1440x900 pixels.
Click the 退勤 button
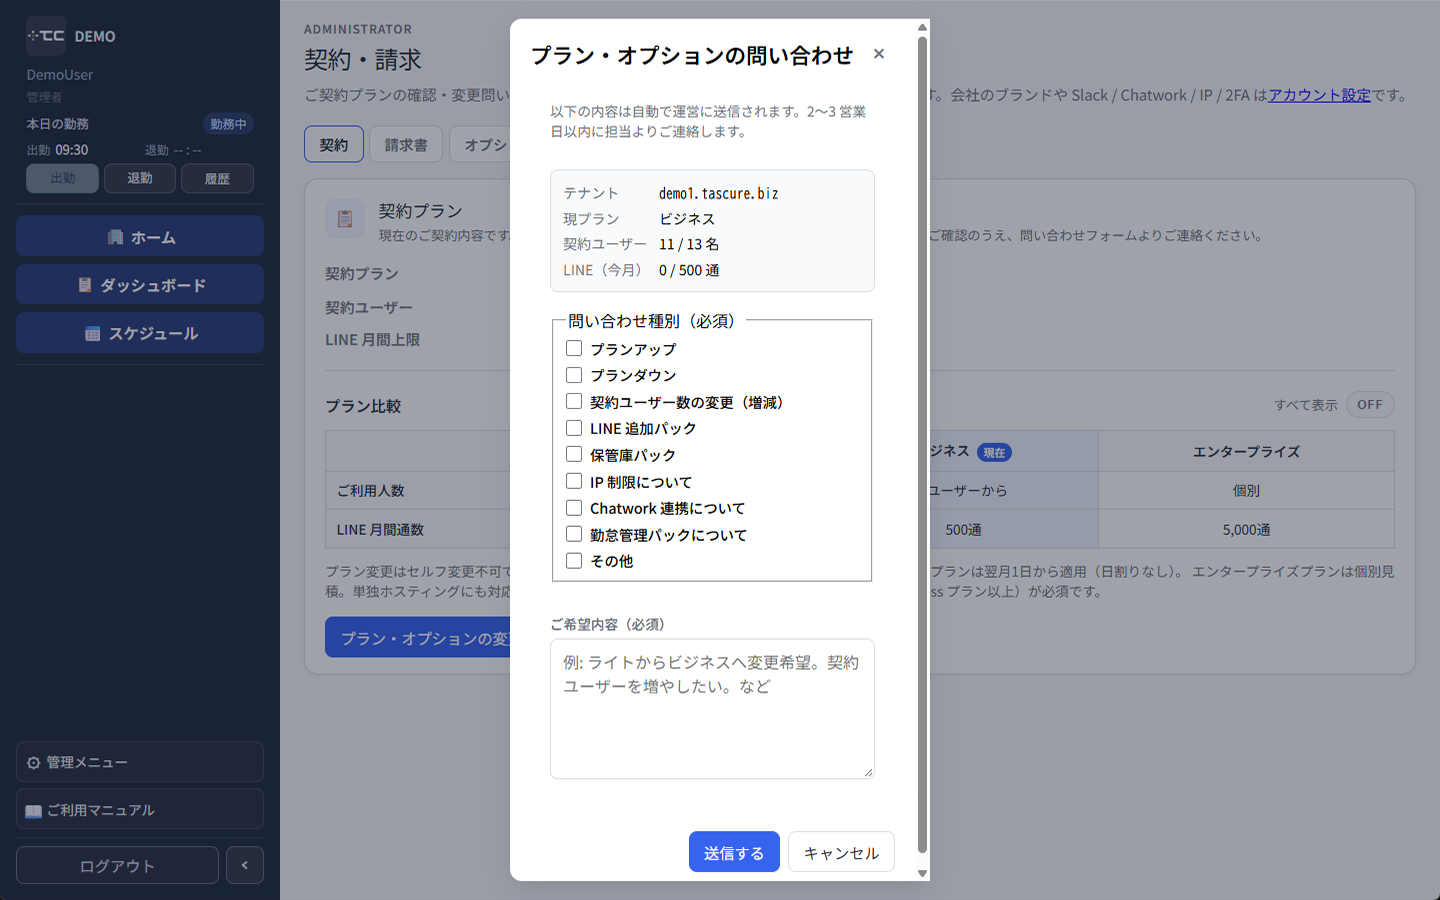click(140, 178)
